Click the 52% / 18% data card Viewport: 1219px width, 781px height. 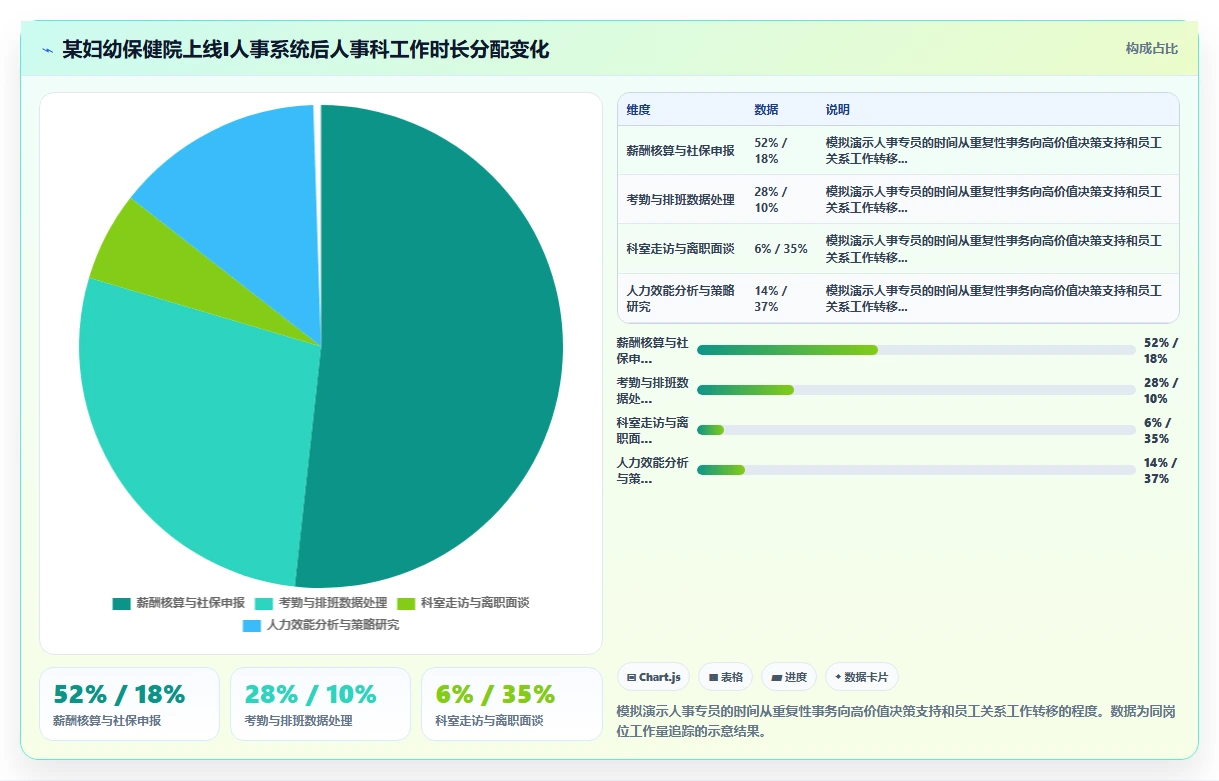point(129,704)
